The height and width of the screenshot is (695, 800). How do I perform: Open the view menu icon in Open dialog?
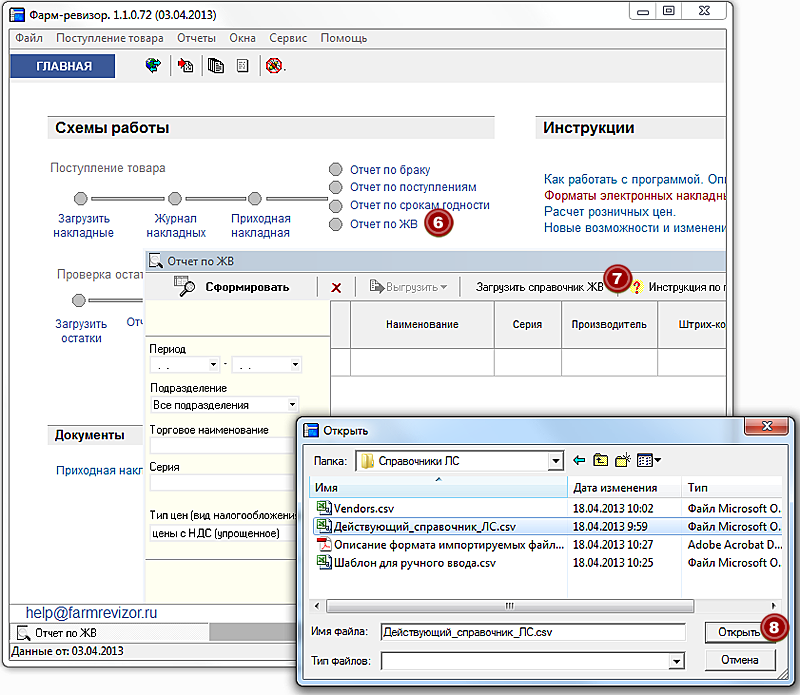[648, 460]
